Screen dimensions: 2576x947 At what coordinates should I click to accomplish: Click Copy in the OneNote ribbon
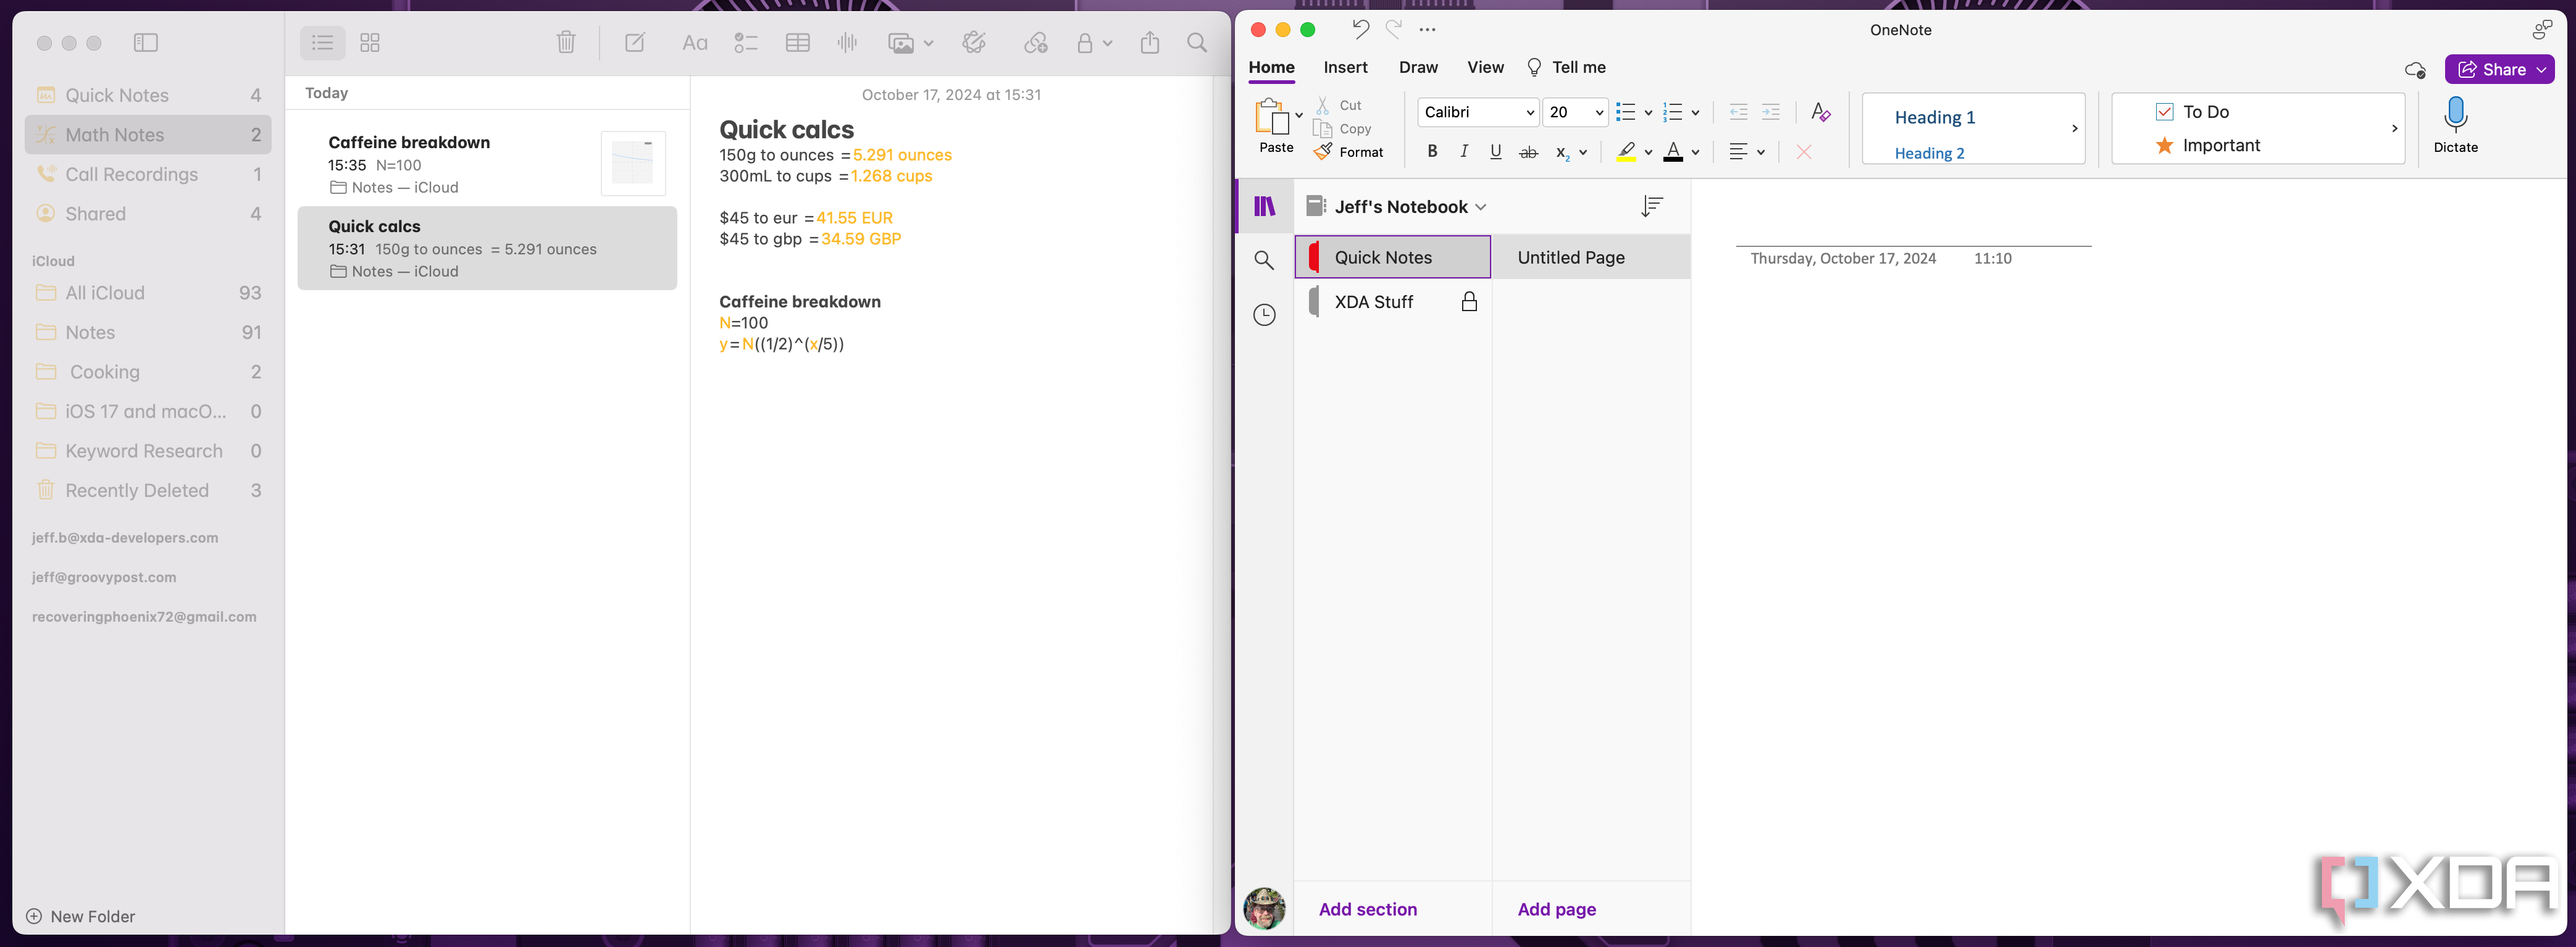[x=1342, y=129]
